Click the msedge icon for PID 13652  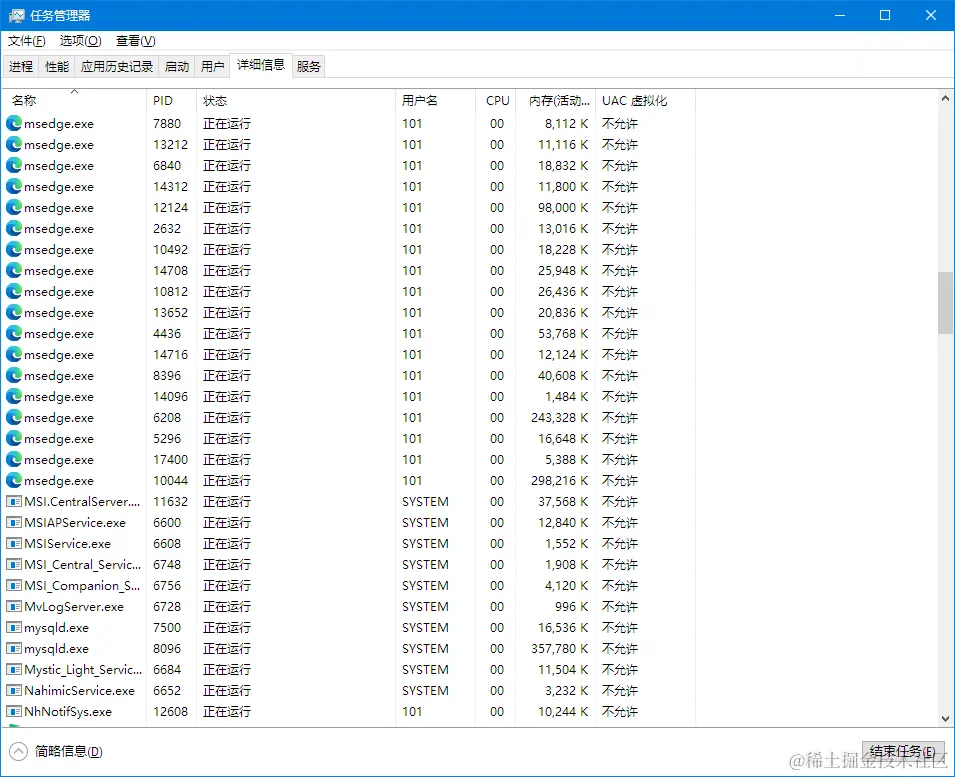(14, 312)
